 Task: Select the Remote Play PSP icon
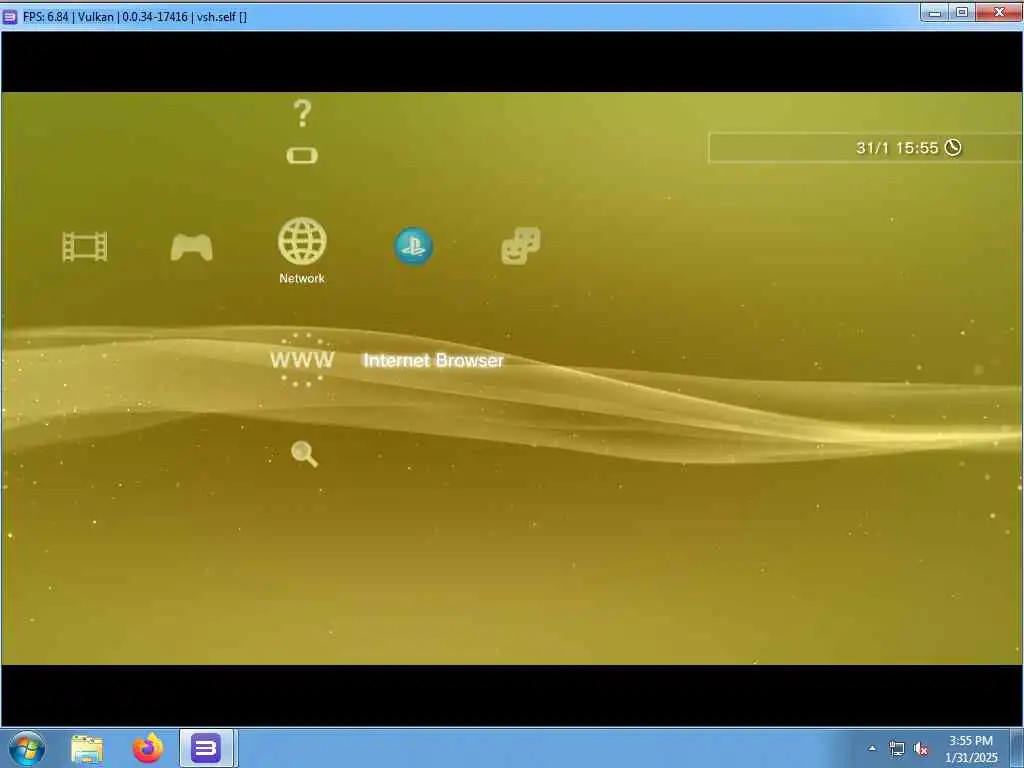[302, 155]
